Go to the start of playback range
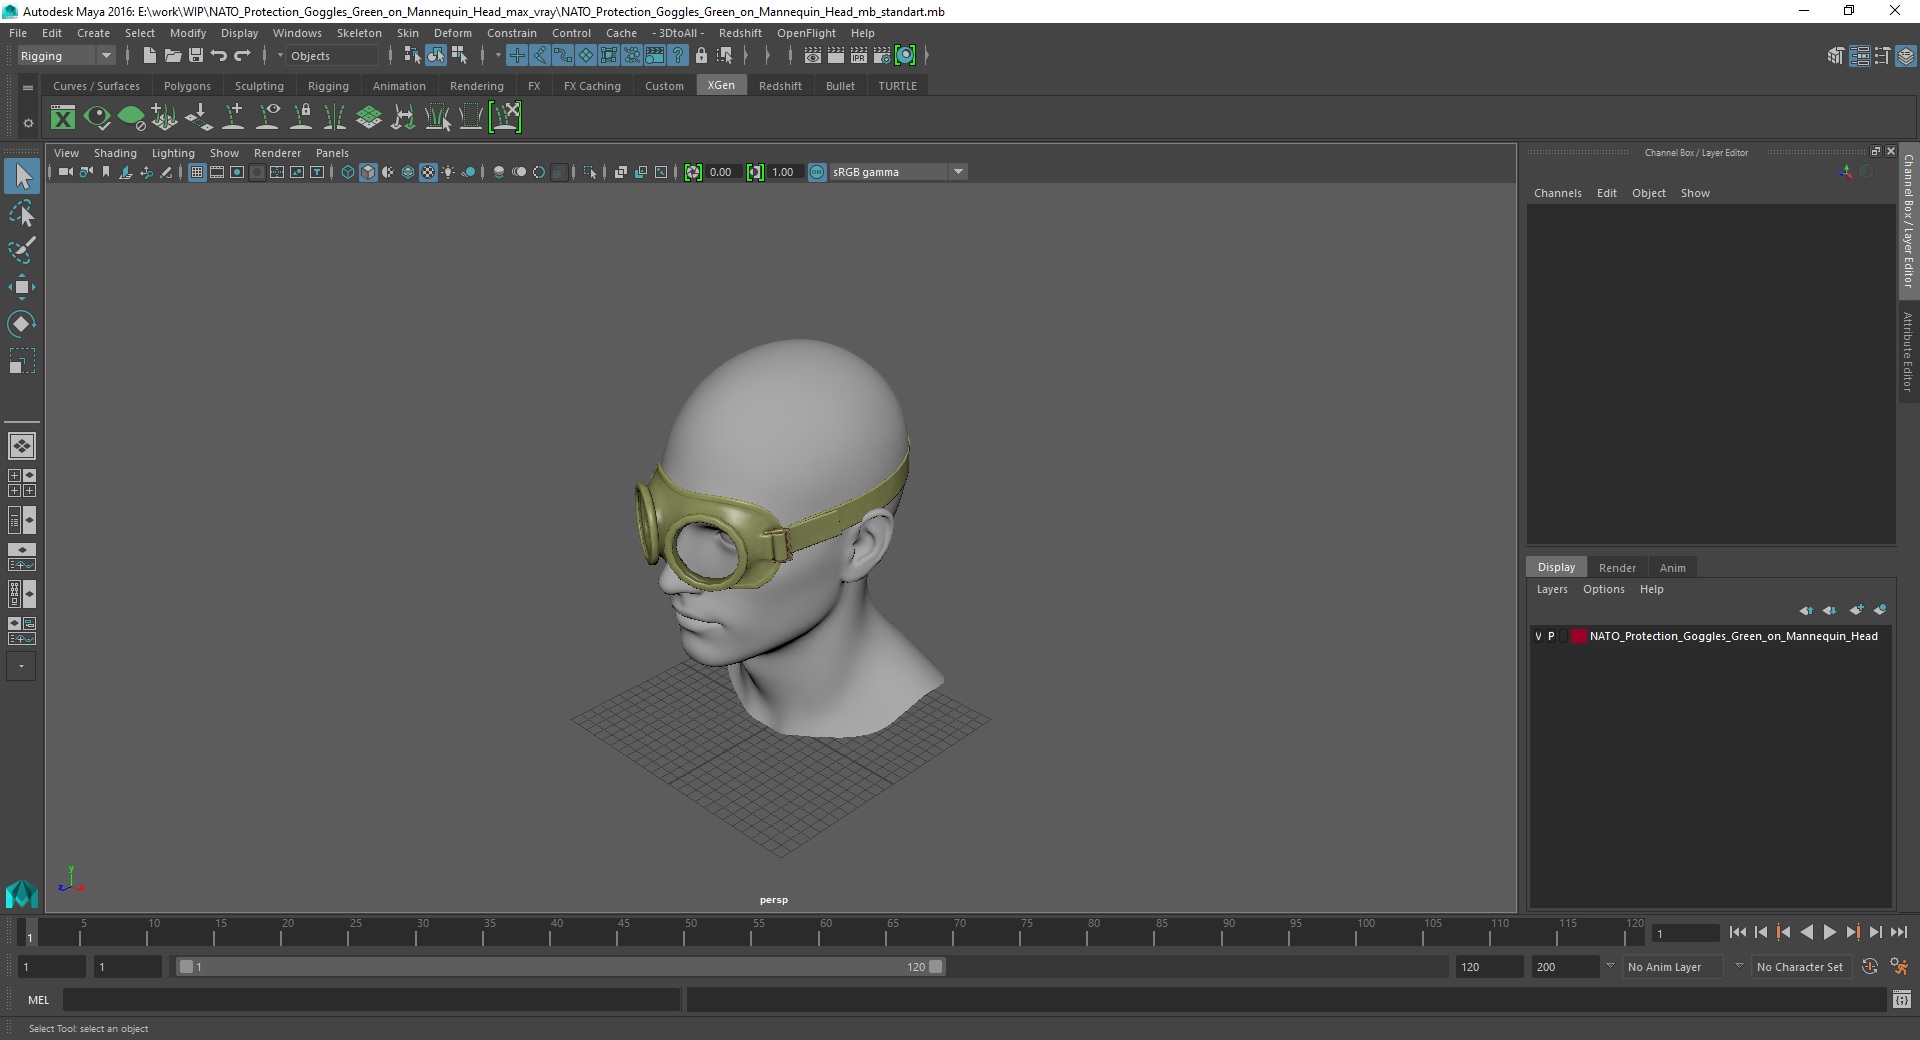This screenshot has width=1920, height=1040. [1737, 932]
